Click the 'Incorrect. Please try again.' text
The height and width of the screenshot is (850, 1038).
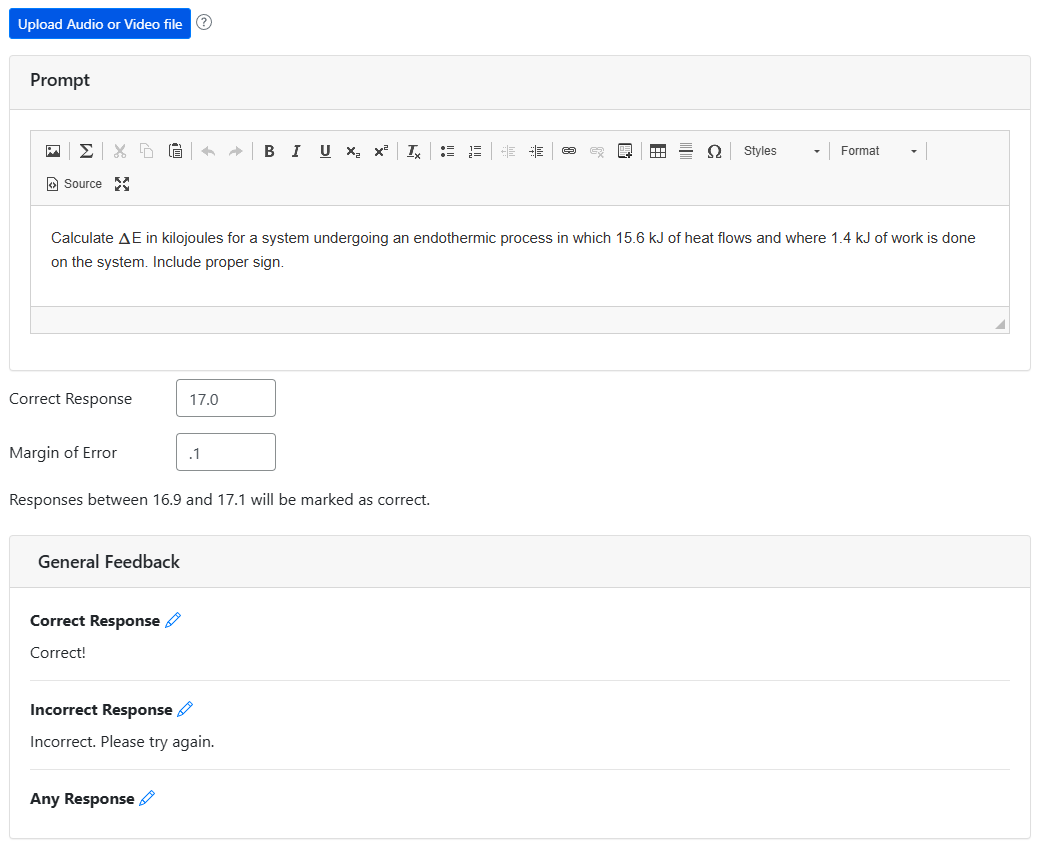pos(122,742)
